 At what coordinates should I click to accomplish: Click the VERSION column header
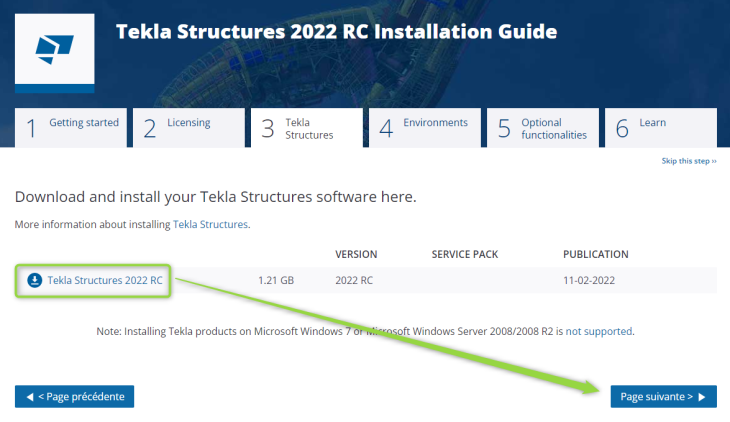click(x=356, y=254)
